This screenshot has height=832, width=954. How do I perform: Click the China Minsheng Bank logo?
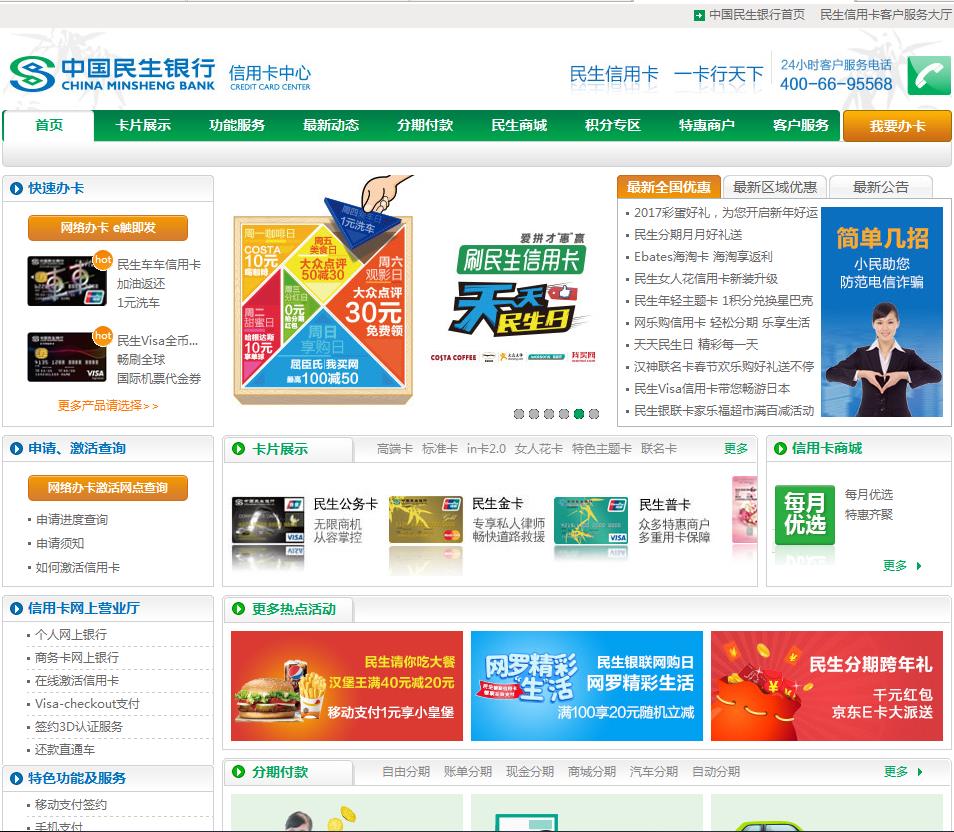(112, 75)
